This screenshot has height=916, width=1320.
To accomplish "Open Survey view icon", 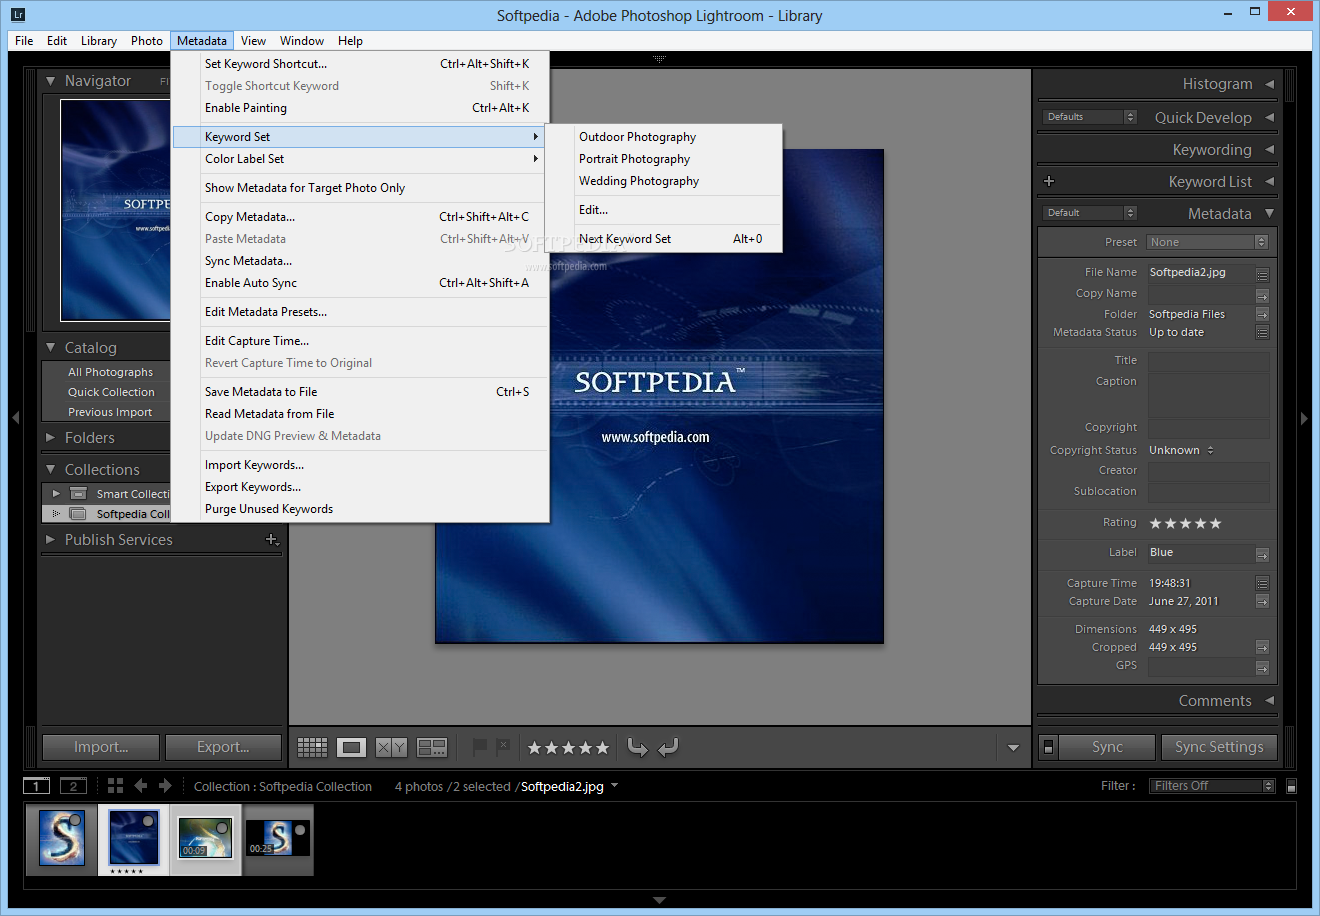I will click(432, 747).
